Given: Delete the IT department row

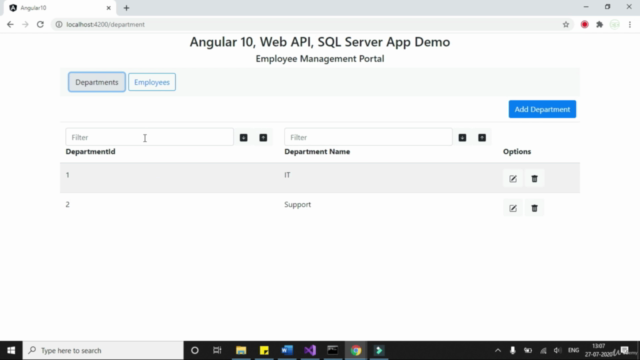Looking at the screenshot, I should 534,179.
